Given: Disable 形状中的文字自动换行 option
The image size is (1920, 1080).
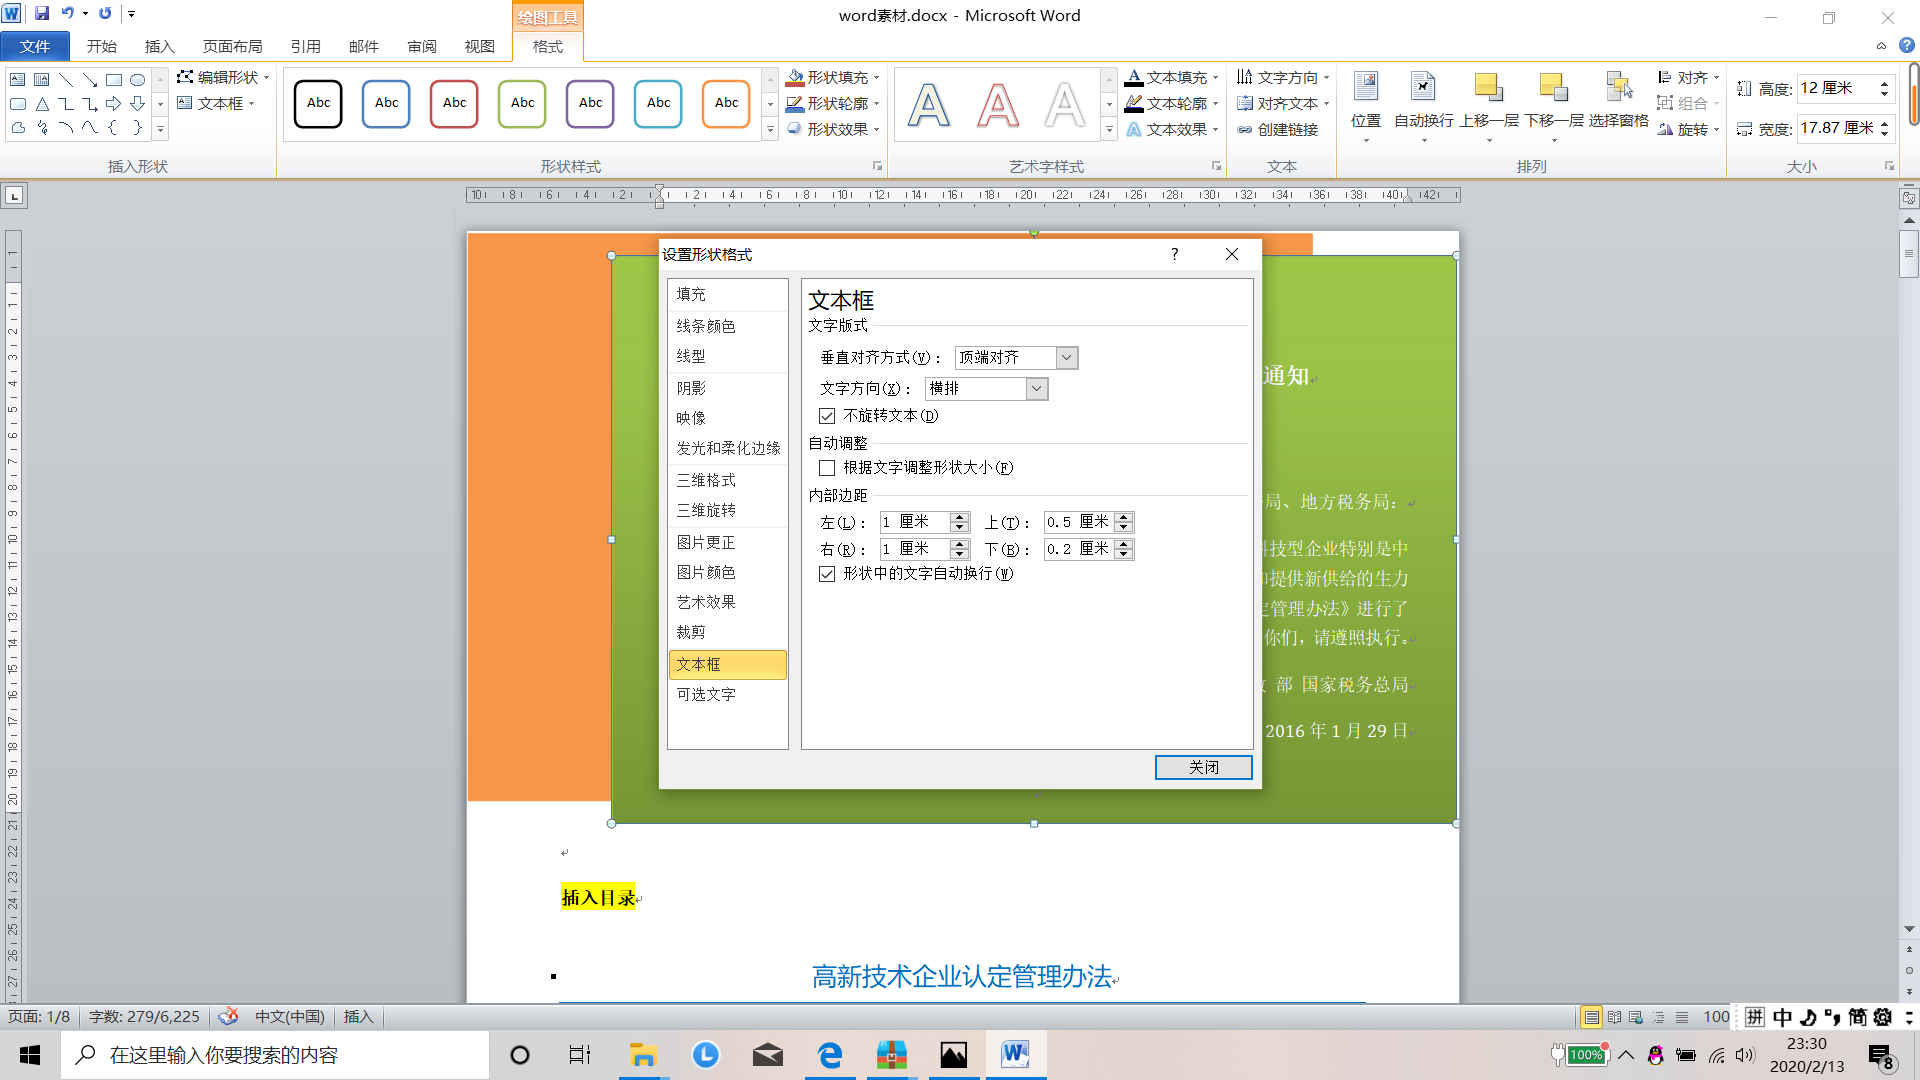Looking at the screenshot, I should [827, 574].
